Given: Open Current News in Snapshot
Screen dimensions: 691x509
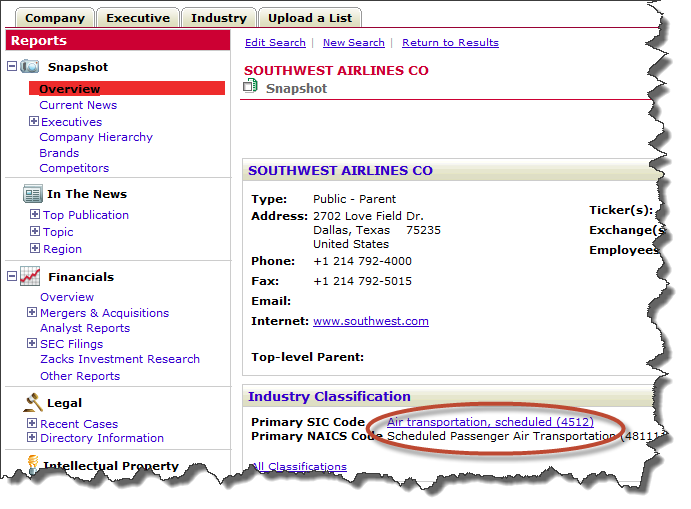Looking at the screenshot, I should (x=78, y=105).
